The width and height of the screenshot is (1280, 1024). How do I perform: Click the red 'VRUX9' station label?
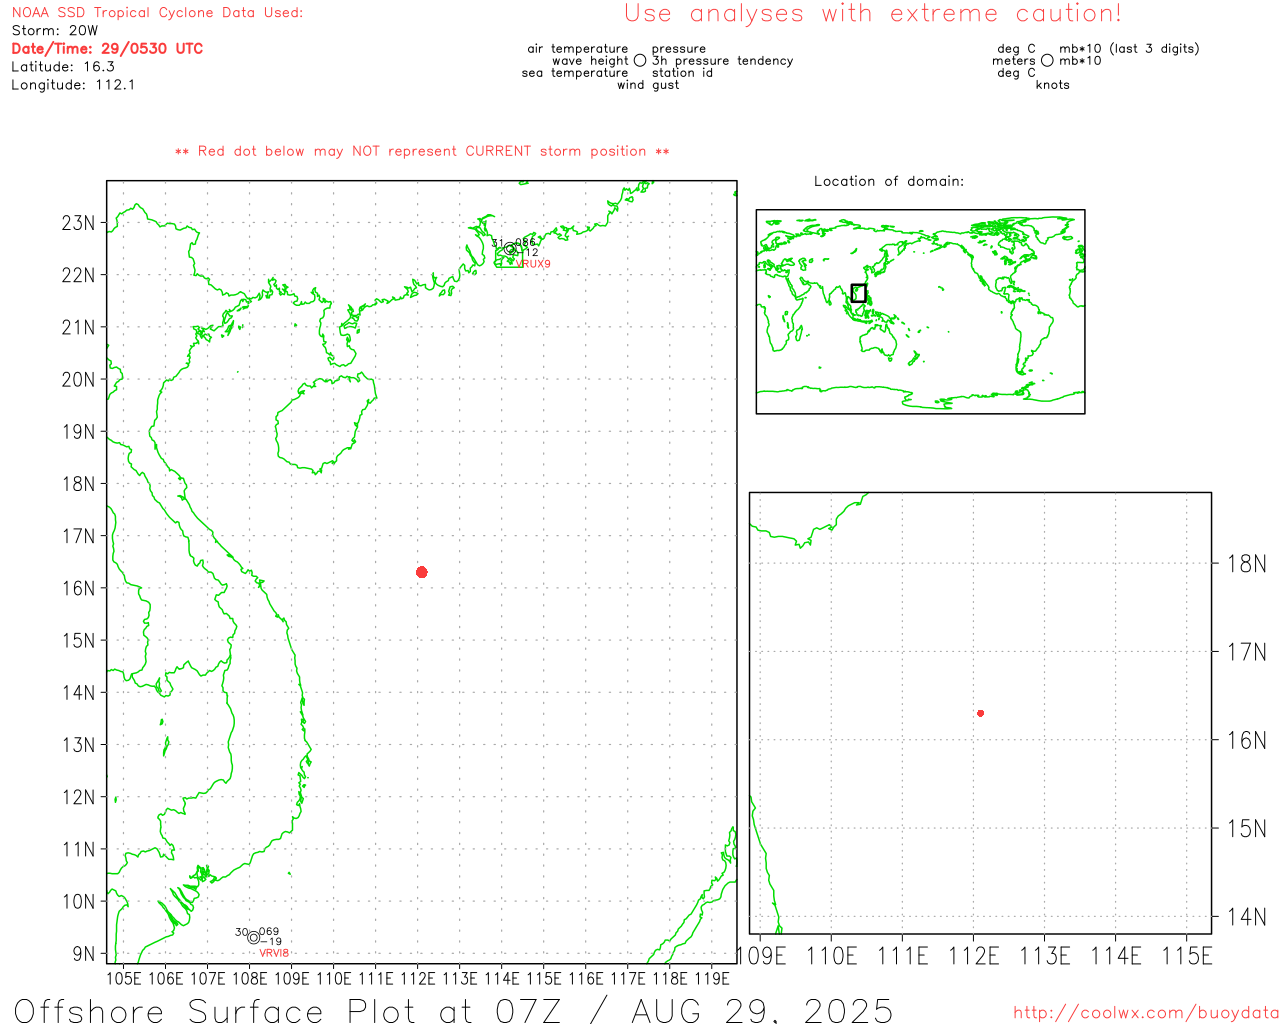click(x=533, y=264)
